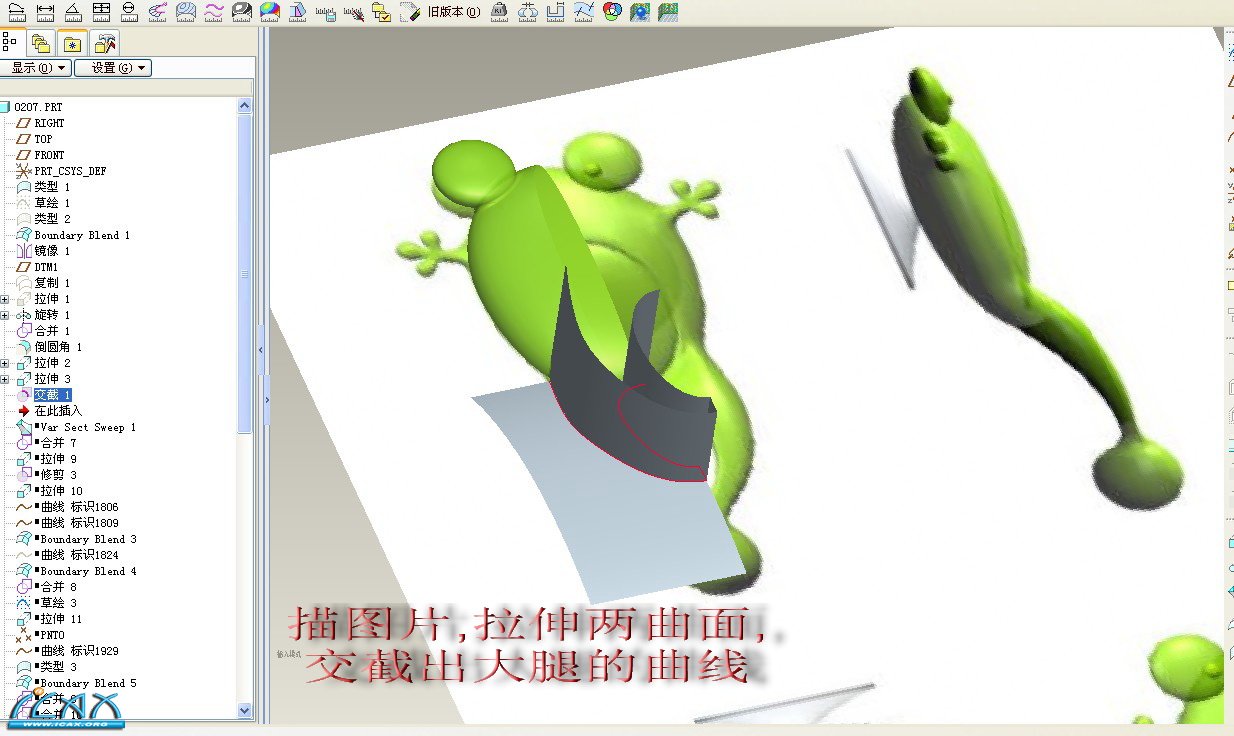Click the mass properties weight icon
The image size is (1234, 736).
tap(500, 12)
